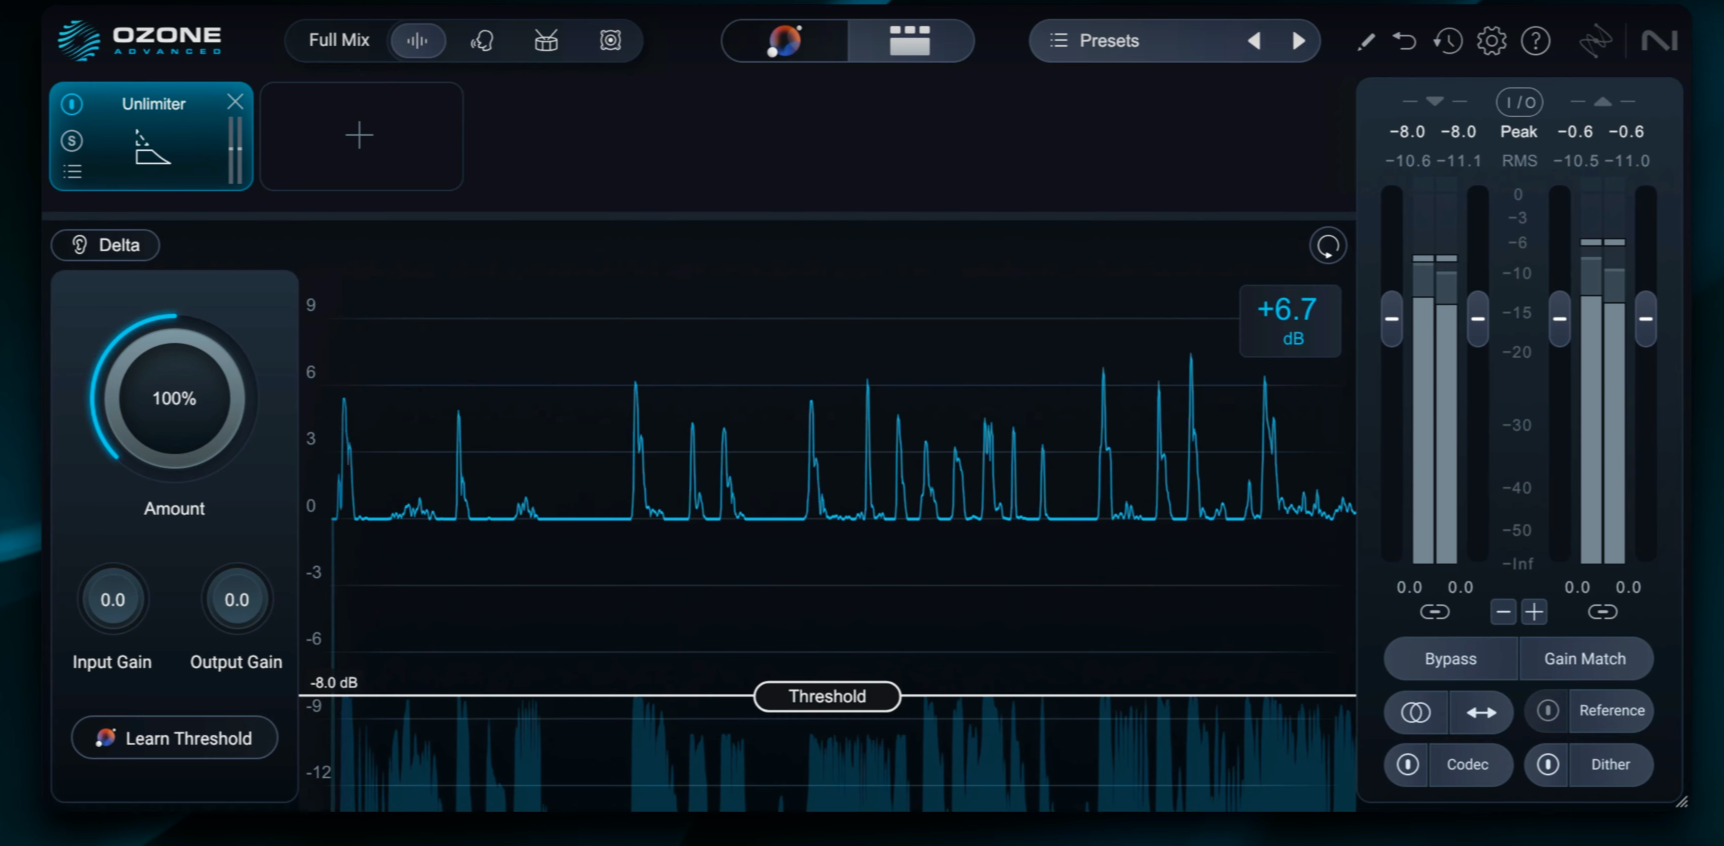This screenshot has height=846, width=1724.
Task: Click the Native Instruments logo icon
Action: coord(1659,41)
